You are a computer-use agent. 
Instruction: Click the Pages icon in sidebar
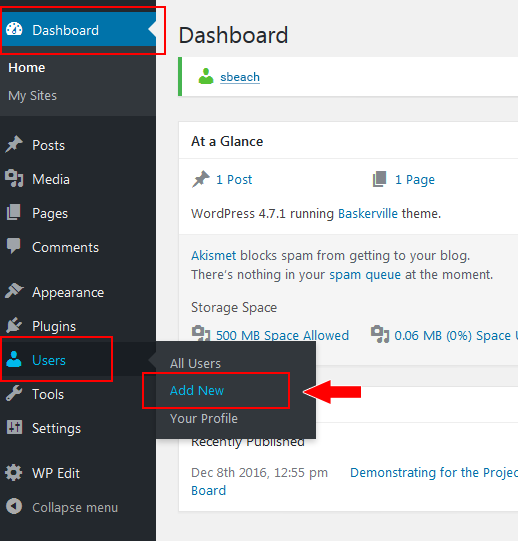13,212
